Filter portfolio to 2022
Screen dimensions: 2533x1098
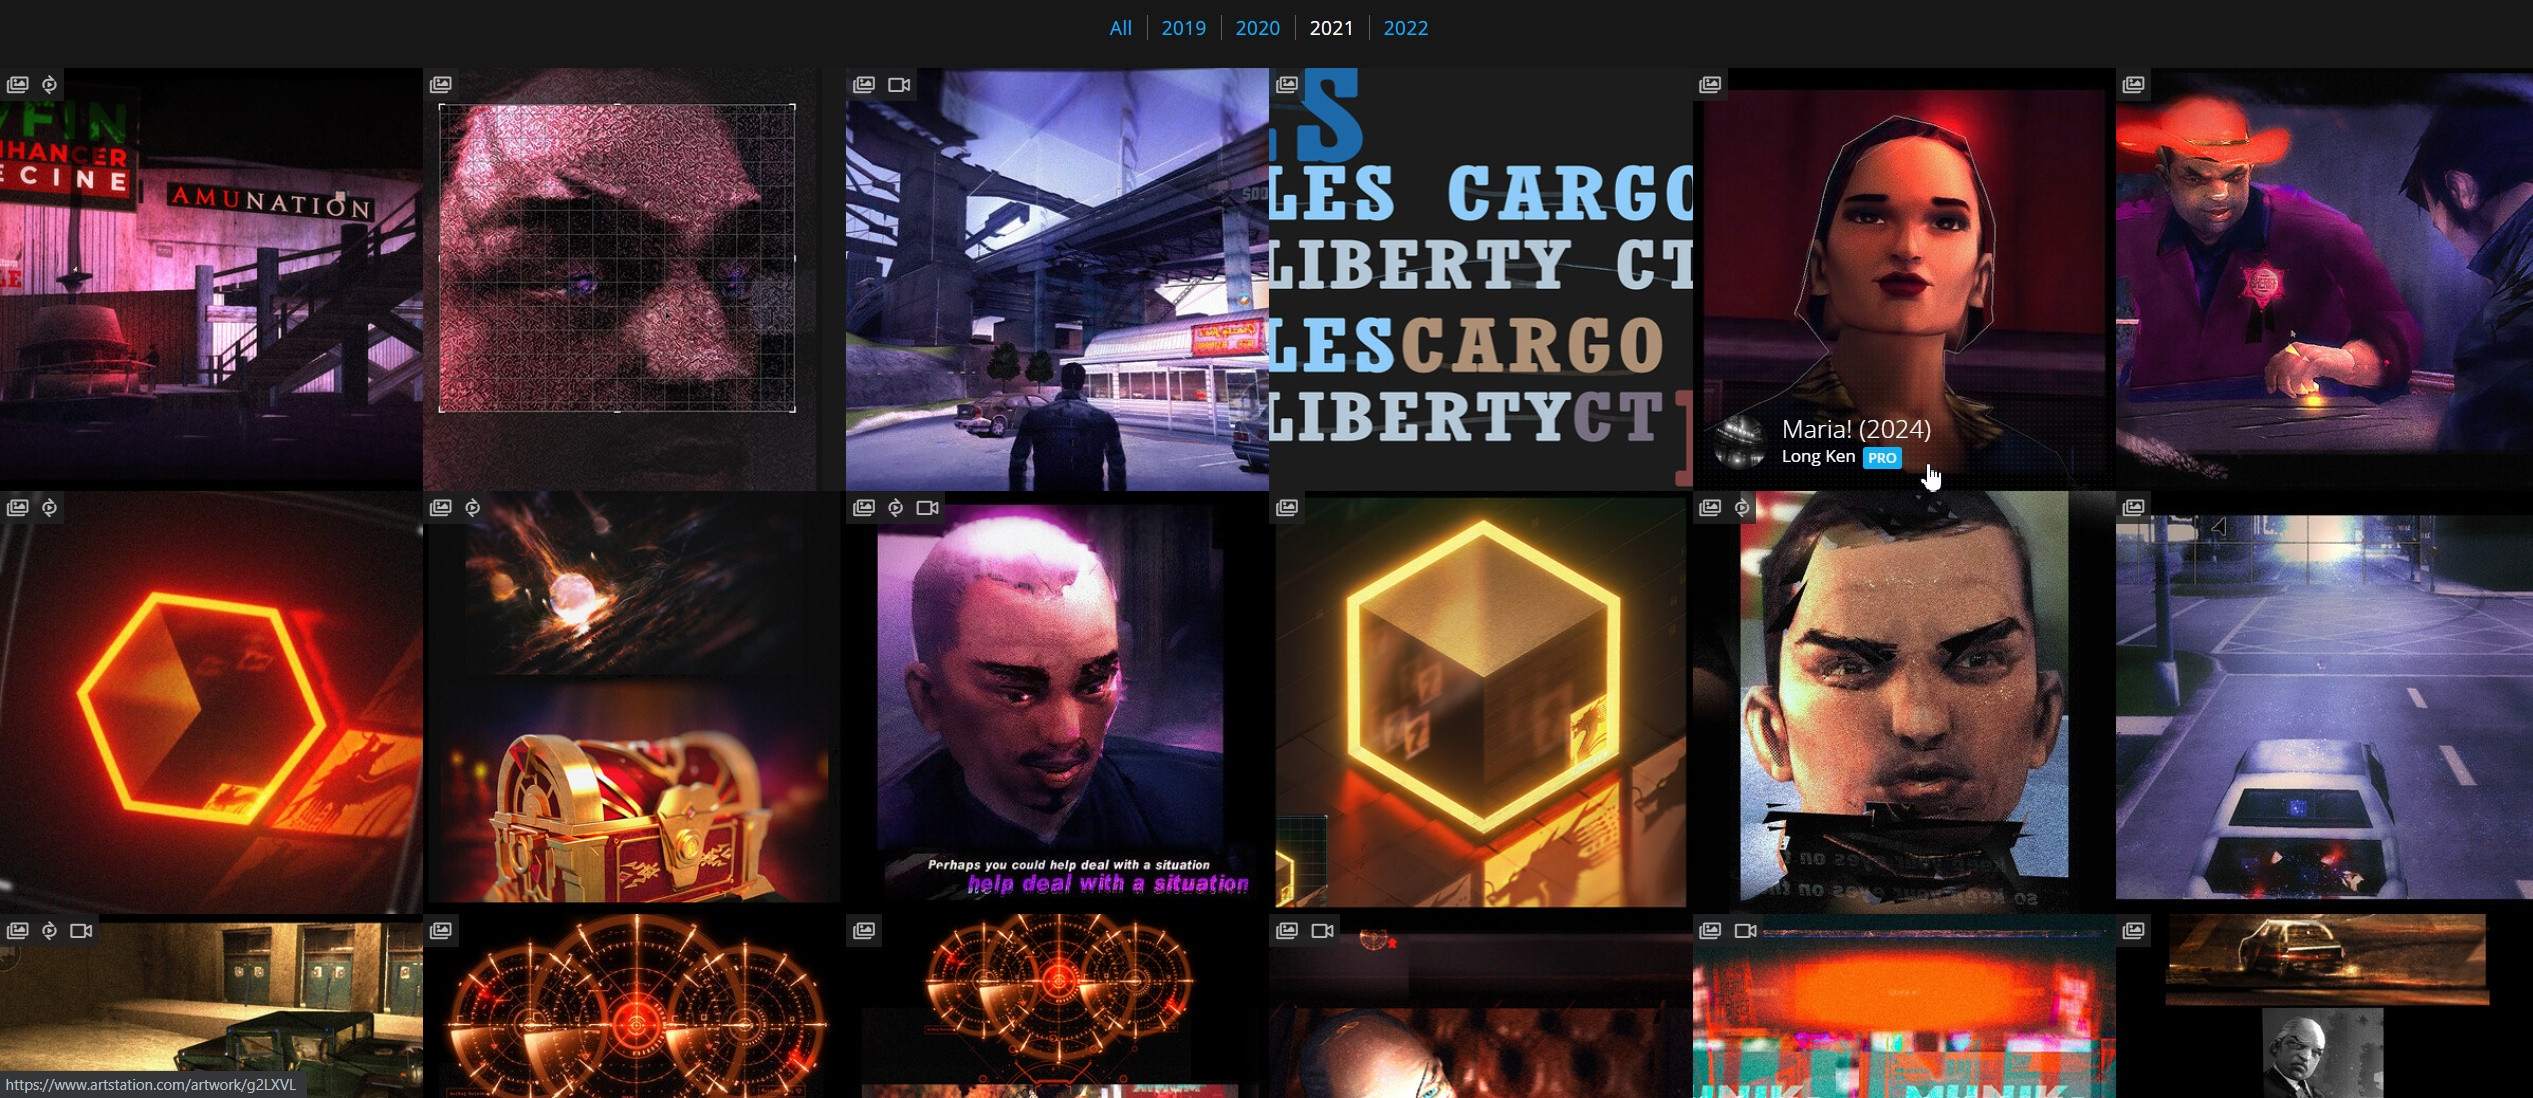click(x=1405, y=28)
